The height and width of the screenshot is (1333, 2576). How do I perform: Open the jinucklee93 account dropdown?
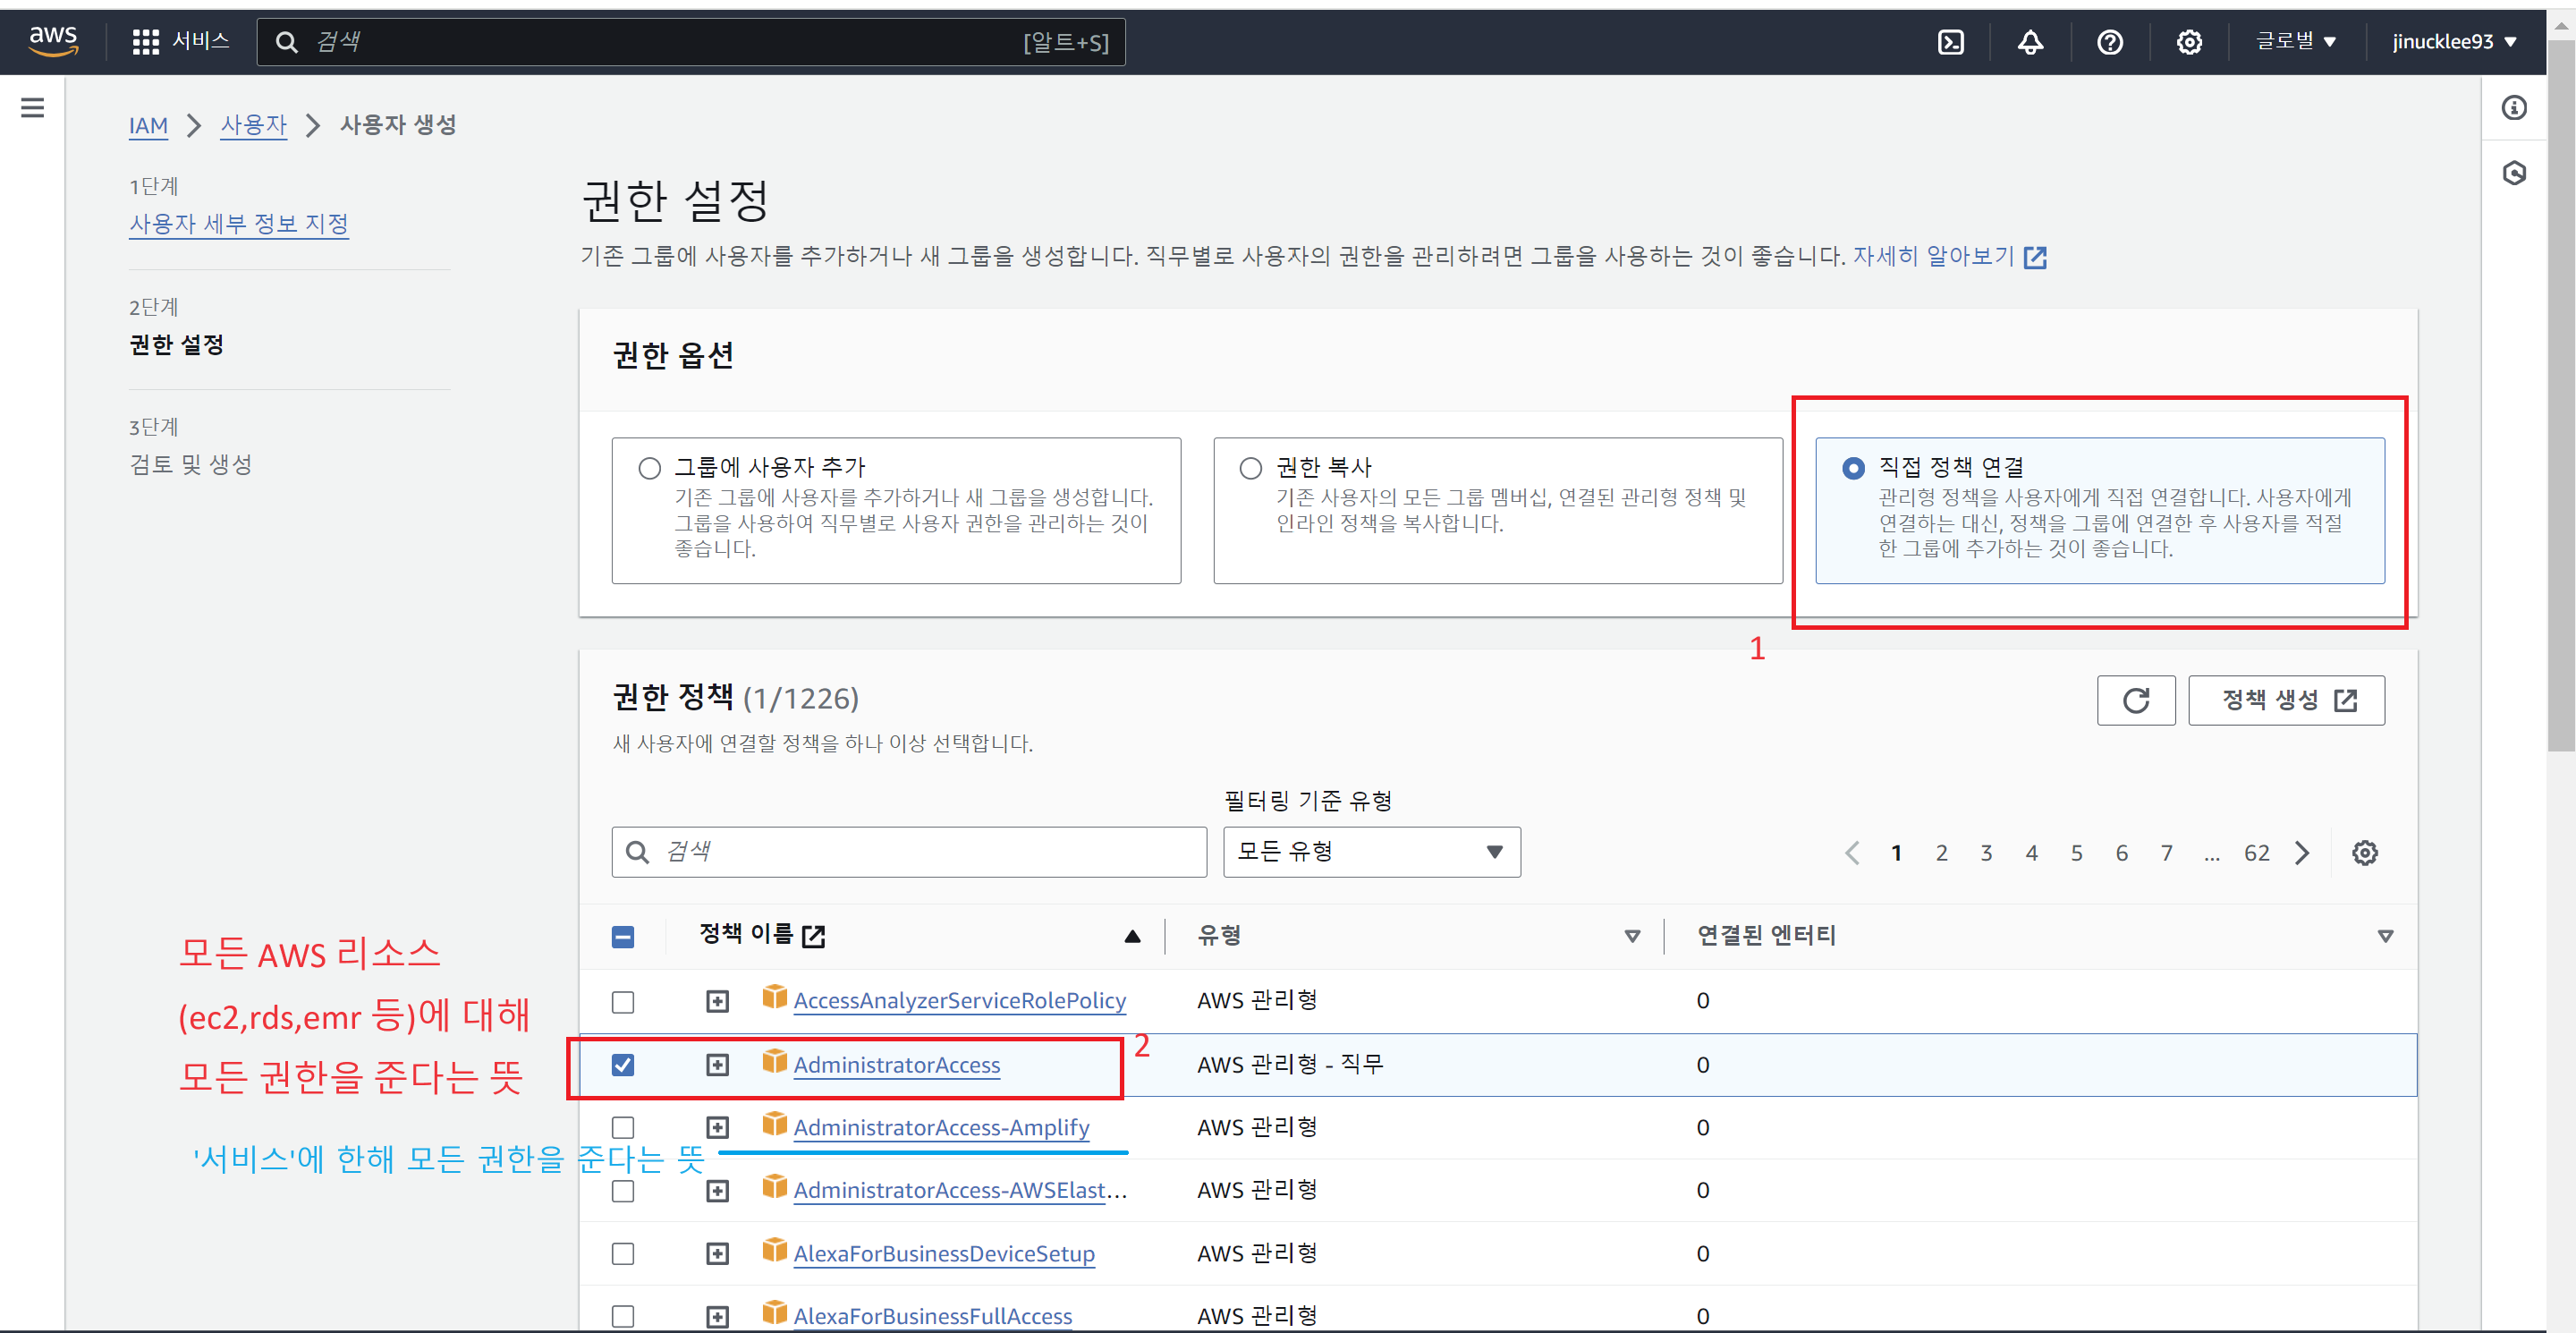coord(2455,41)
